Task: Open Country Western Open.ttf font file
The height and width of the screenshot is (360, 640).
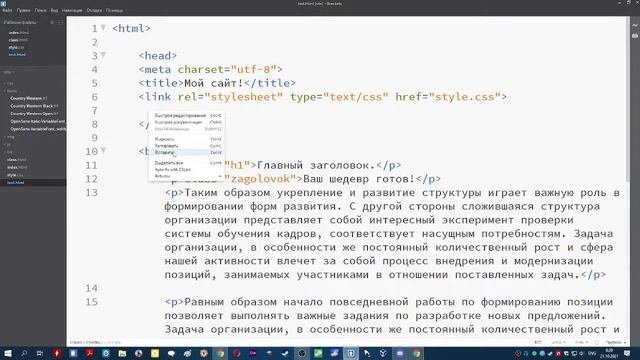Action: point(34,113)
